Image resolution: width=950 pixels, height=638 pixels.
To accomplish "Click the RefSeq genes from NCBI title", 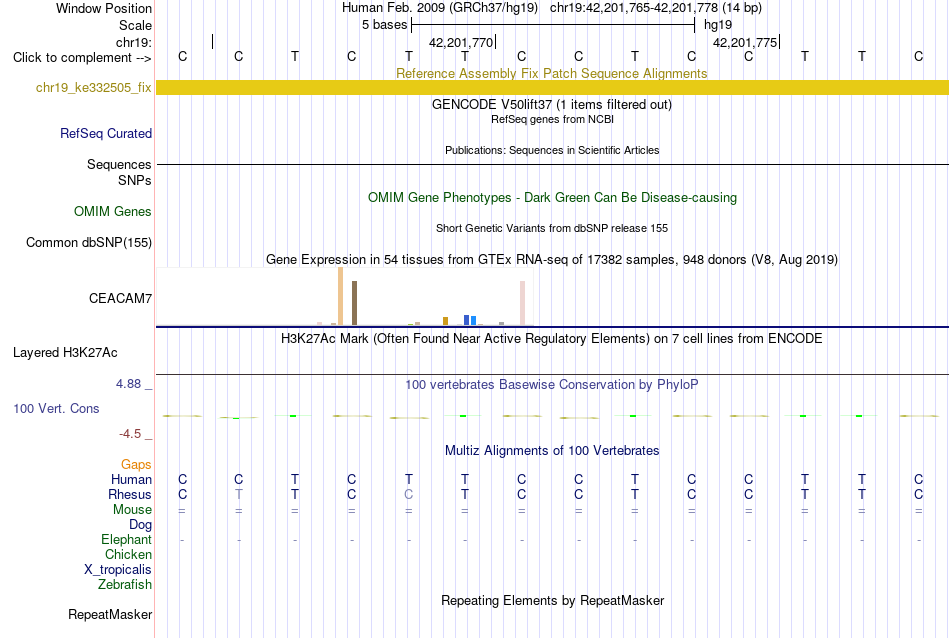I will 552,119.
